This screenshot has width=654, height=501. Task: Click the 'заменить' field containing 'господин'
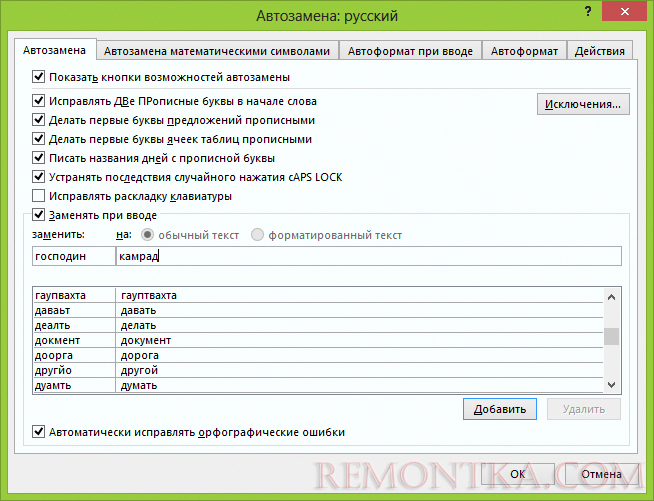72,257
